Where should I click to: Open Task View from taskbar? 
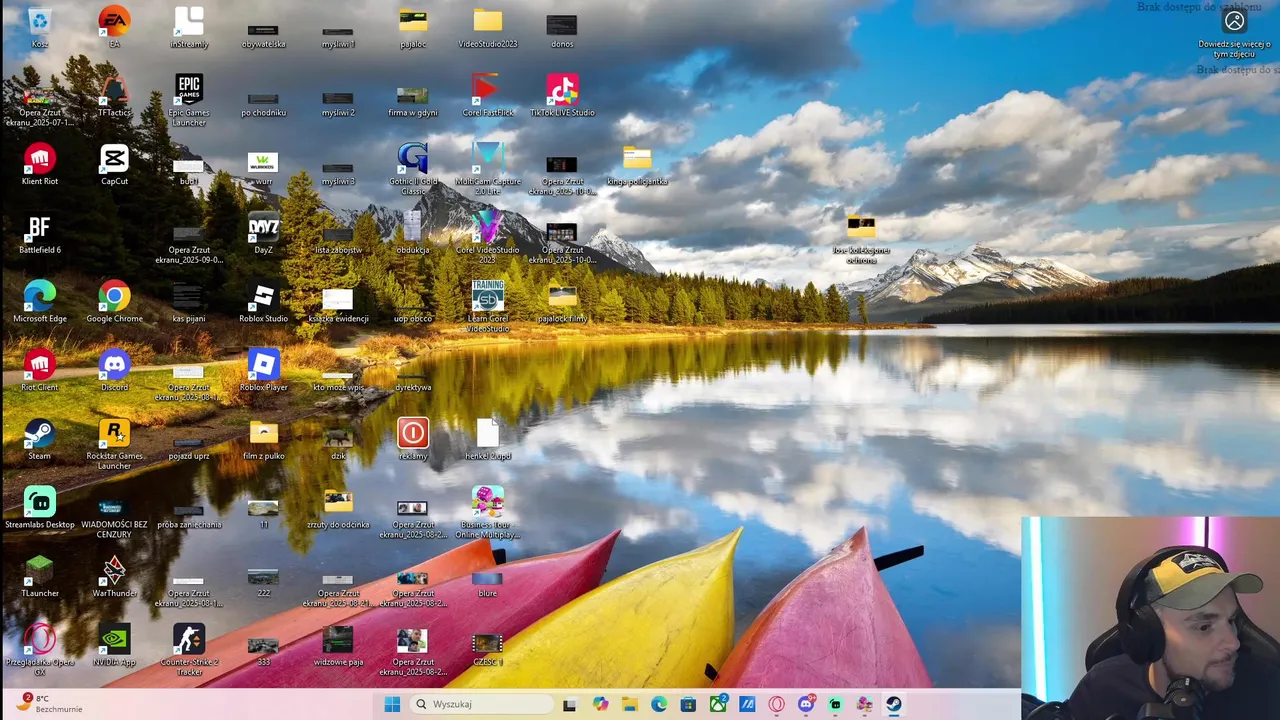click(569, 704)
